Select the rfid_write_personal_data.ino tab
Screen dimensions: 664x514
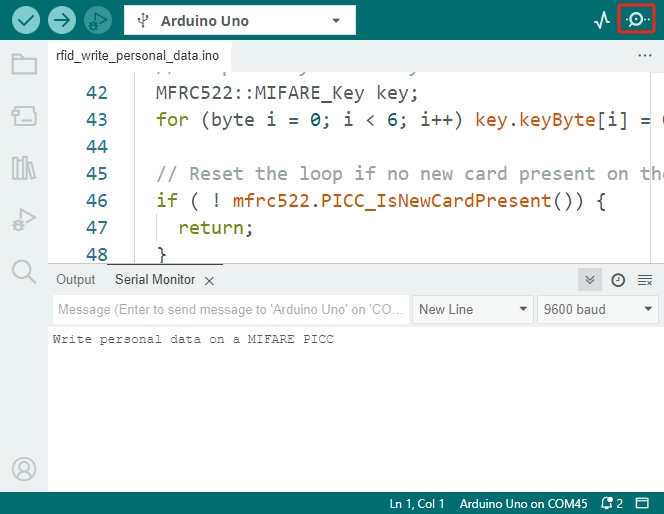tap(138, 55)
